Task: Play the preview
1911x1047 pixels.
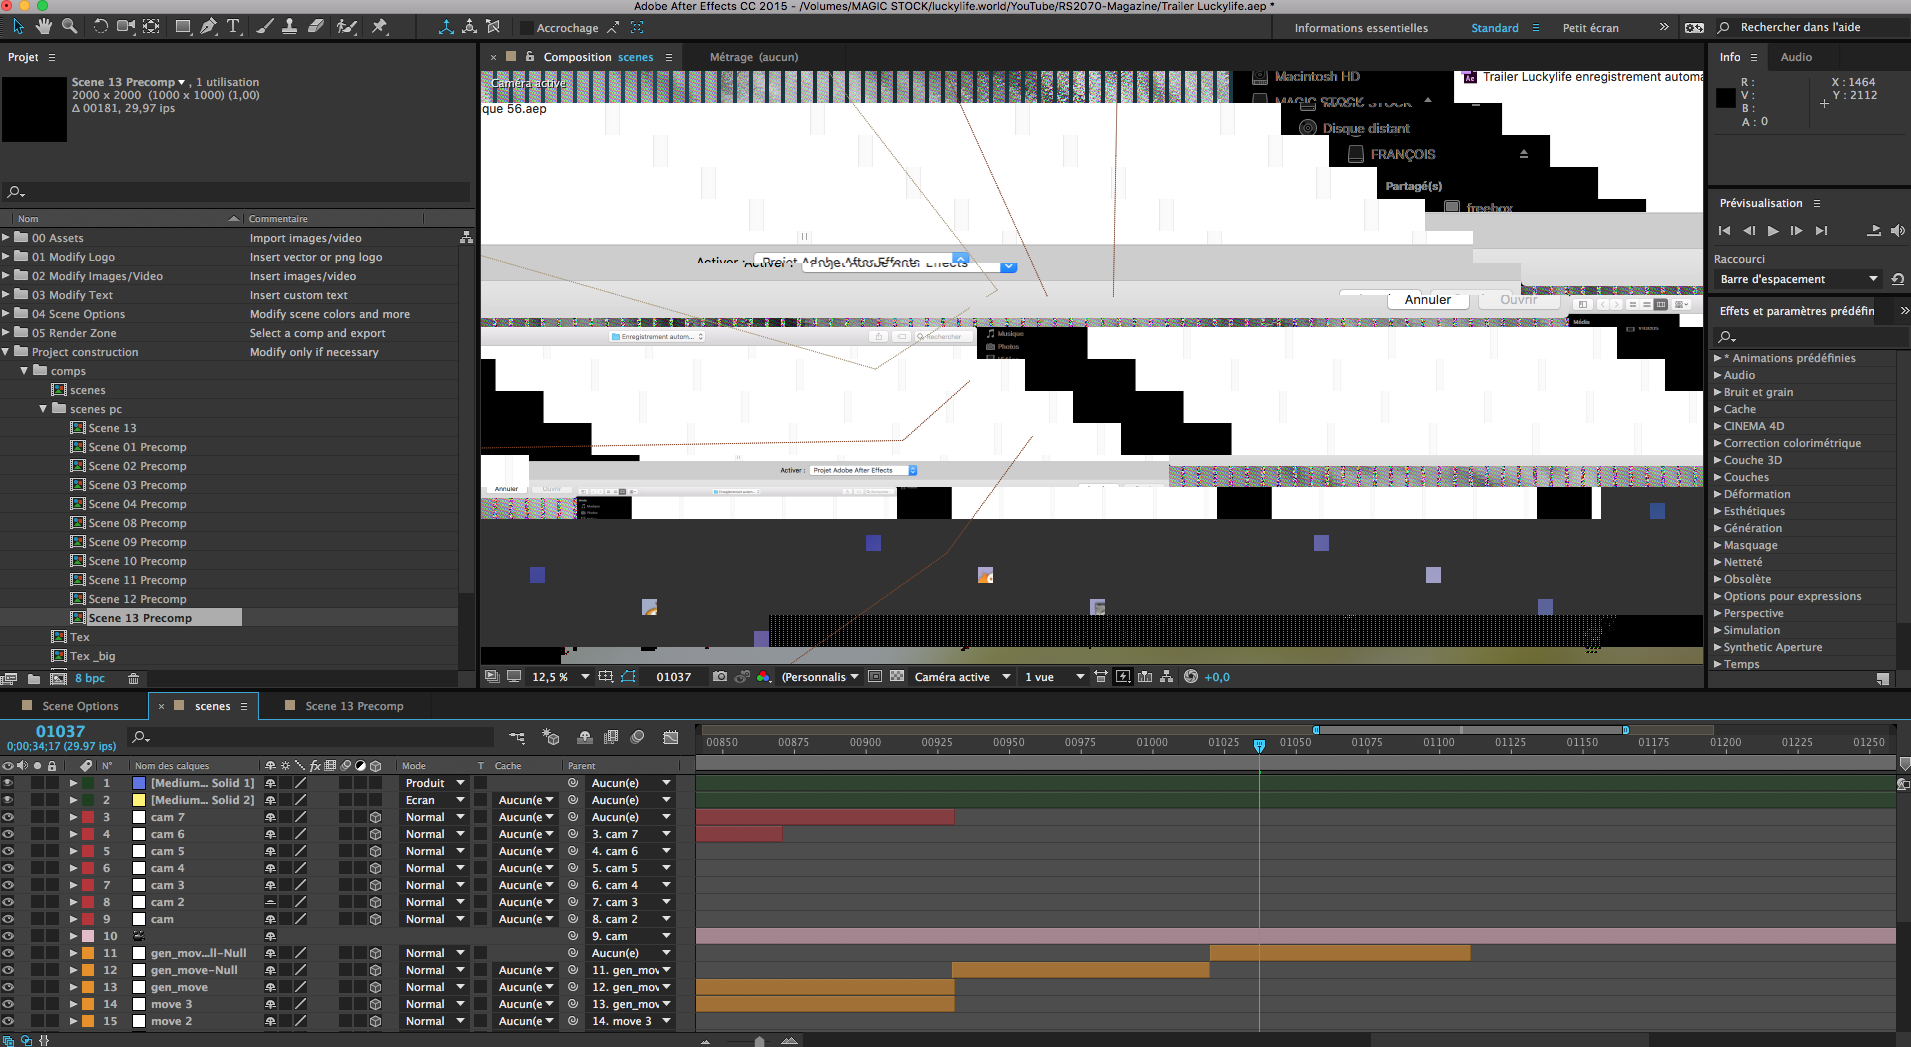Action: pos(1773,231)
